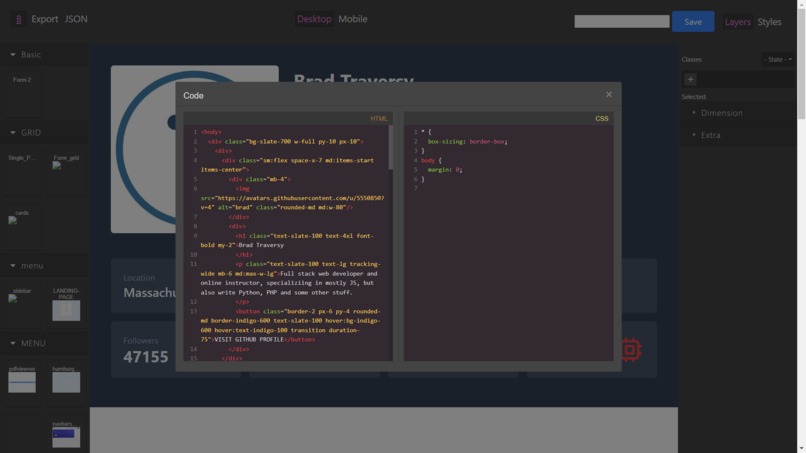Select the hamburg block
Image resolution: width=806 pixels, height=453 pixels.
click(66, 384)
